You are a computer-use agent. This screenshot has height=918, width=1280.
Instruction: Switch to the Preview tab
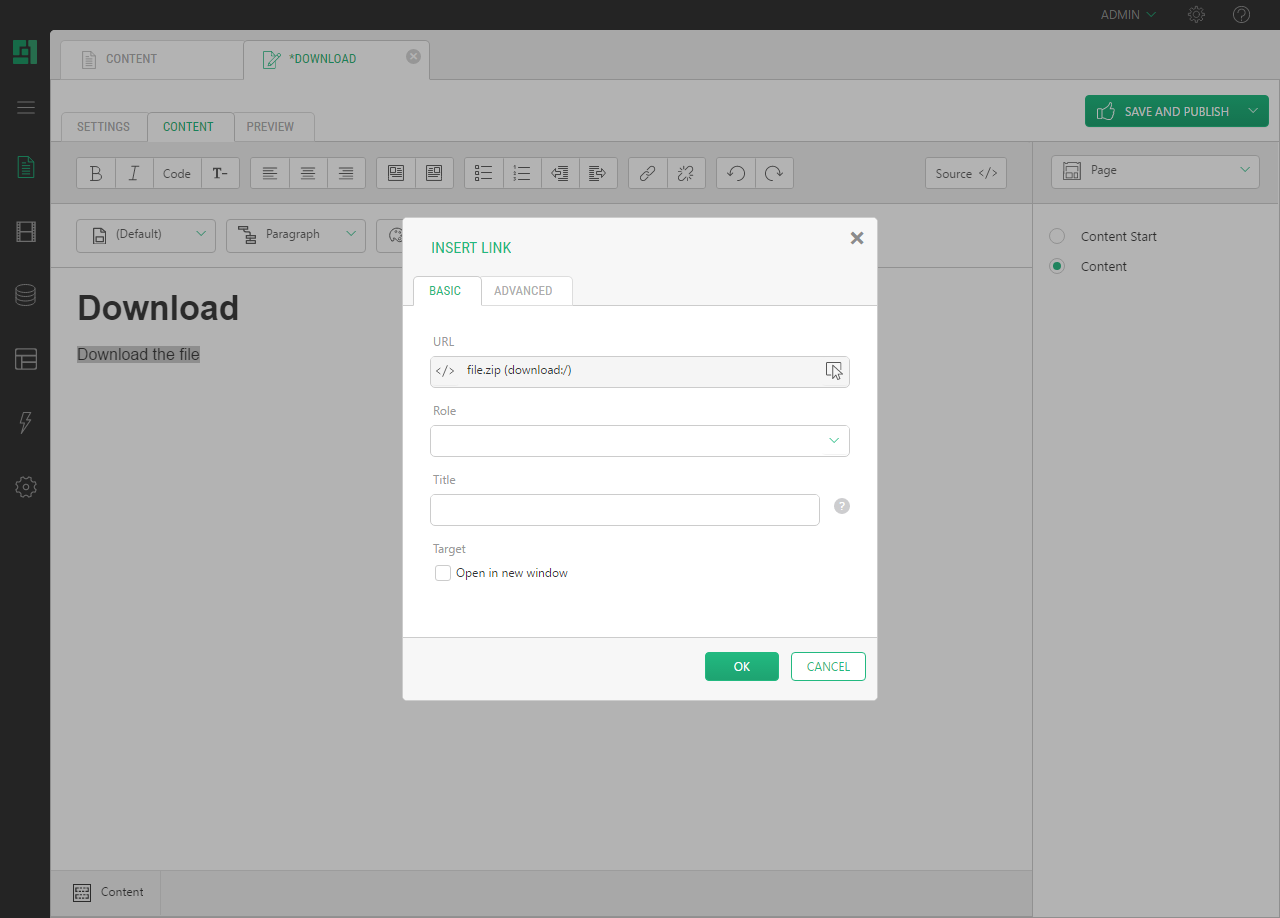[x=270, y=127]
